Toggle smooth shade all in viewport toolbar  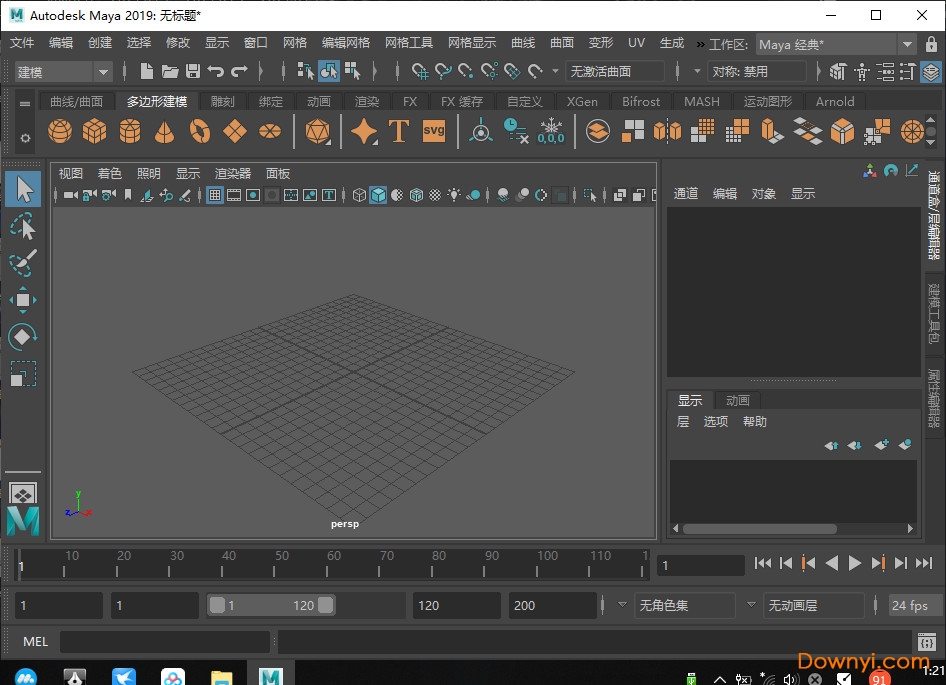378,195
